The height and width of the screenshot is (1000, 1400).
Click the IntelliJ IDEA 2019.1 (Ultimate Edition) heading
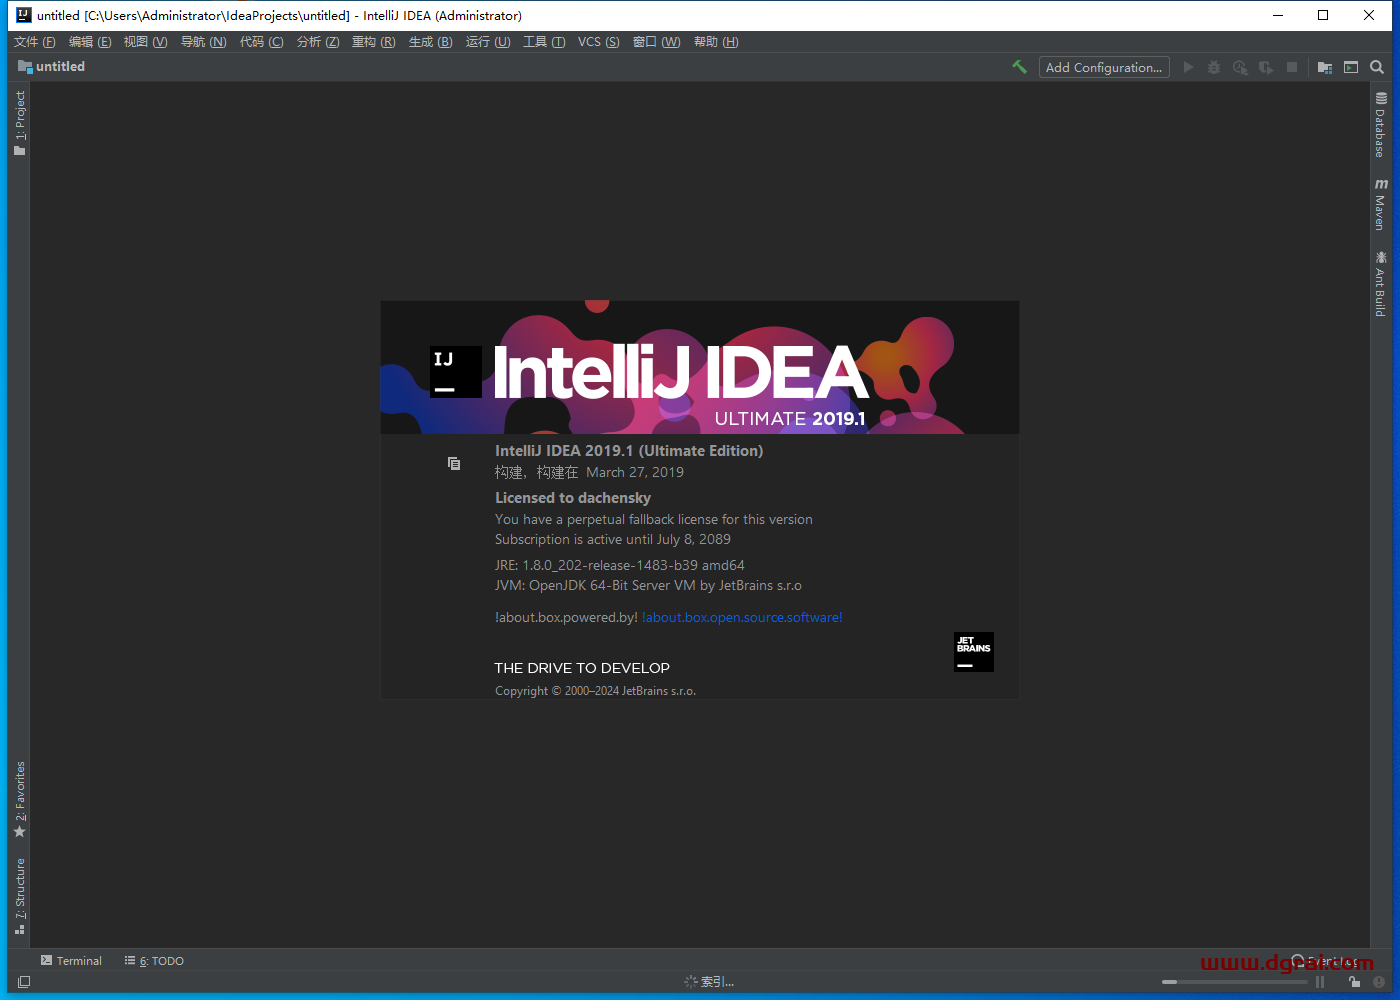[x=629, y=451]
